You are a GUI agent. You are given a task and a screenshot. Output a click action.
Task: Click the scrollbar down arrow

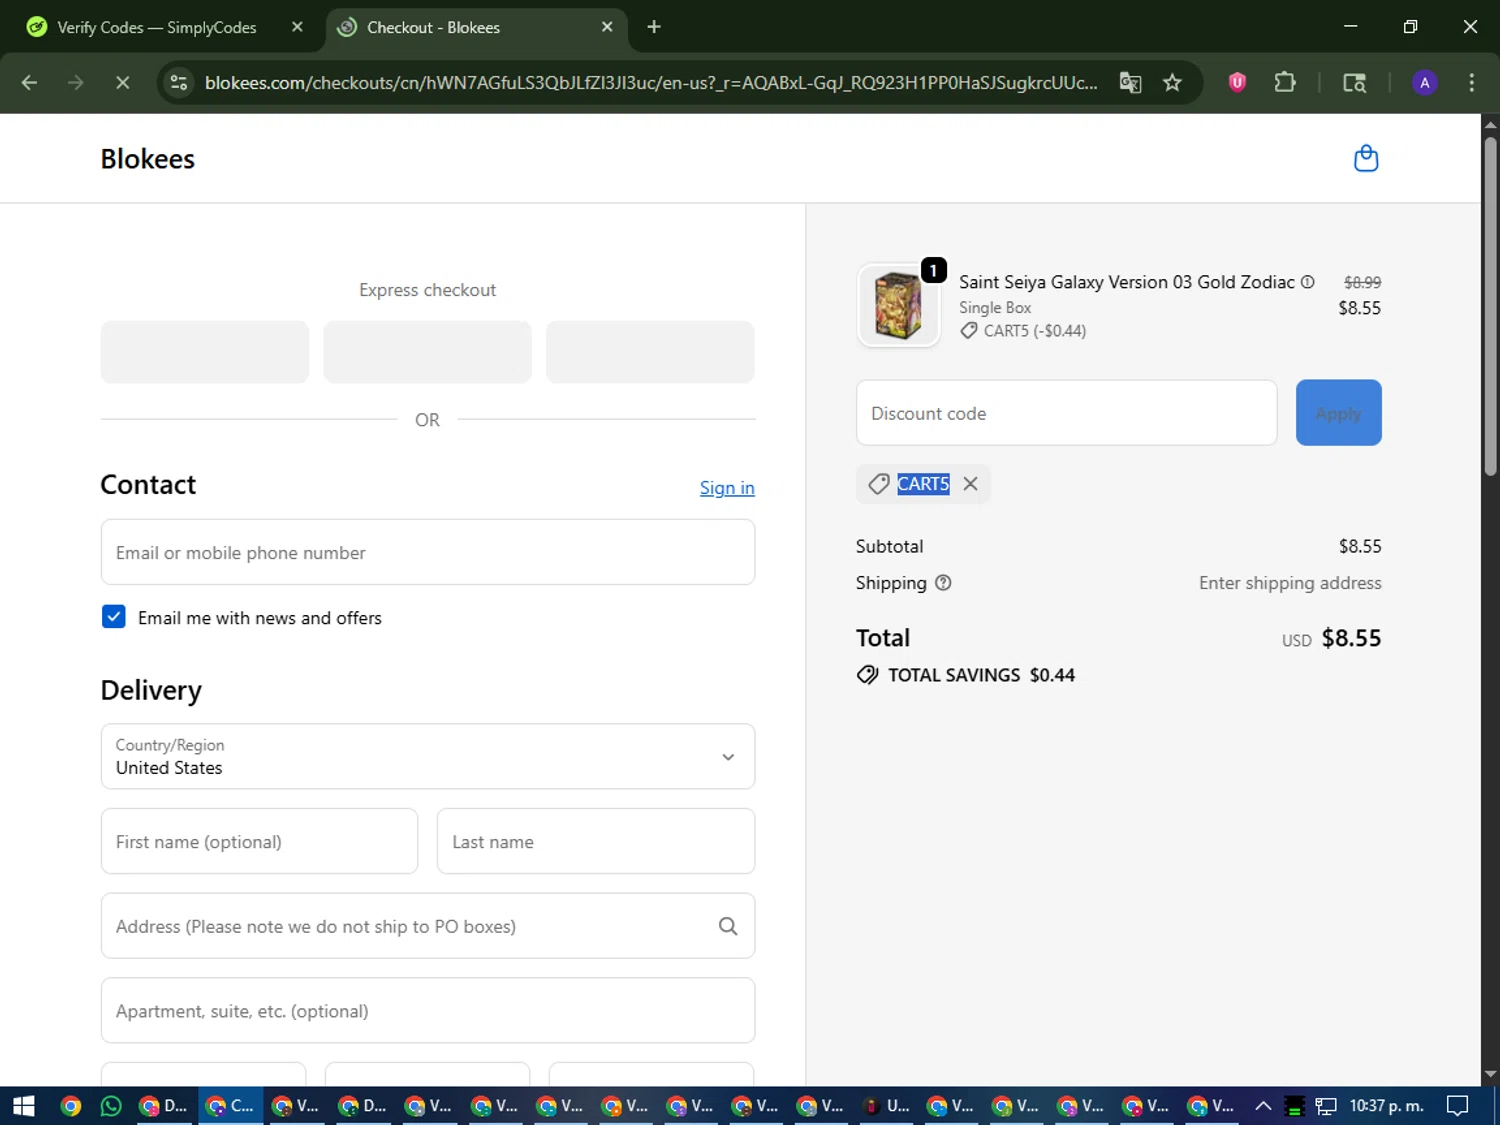pos(1490,1074)
